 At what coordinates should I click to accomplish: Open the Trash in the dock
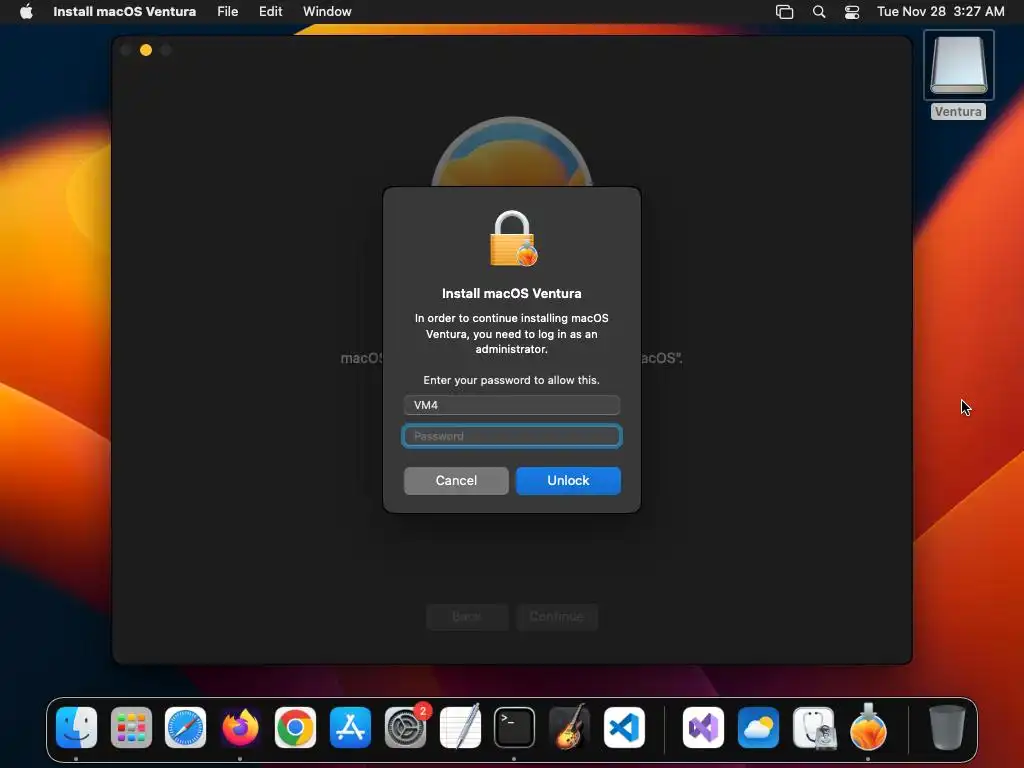coord(947,728)
